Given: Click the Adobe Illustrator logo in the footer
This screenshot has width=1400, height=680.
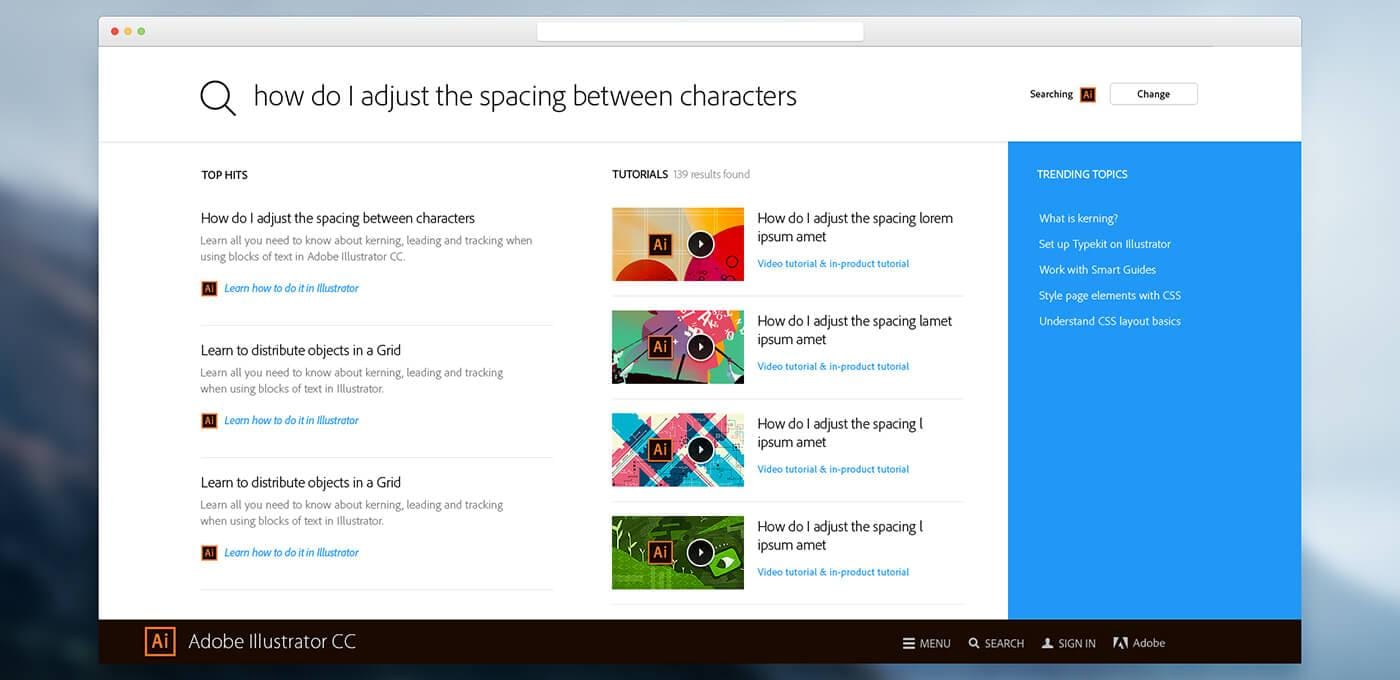Looking at the screenshot, I should [x=160, y=642].
